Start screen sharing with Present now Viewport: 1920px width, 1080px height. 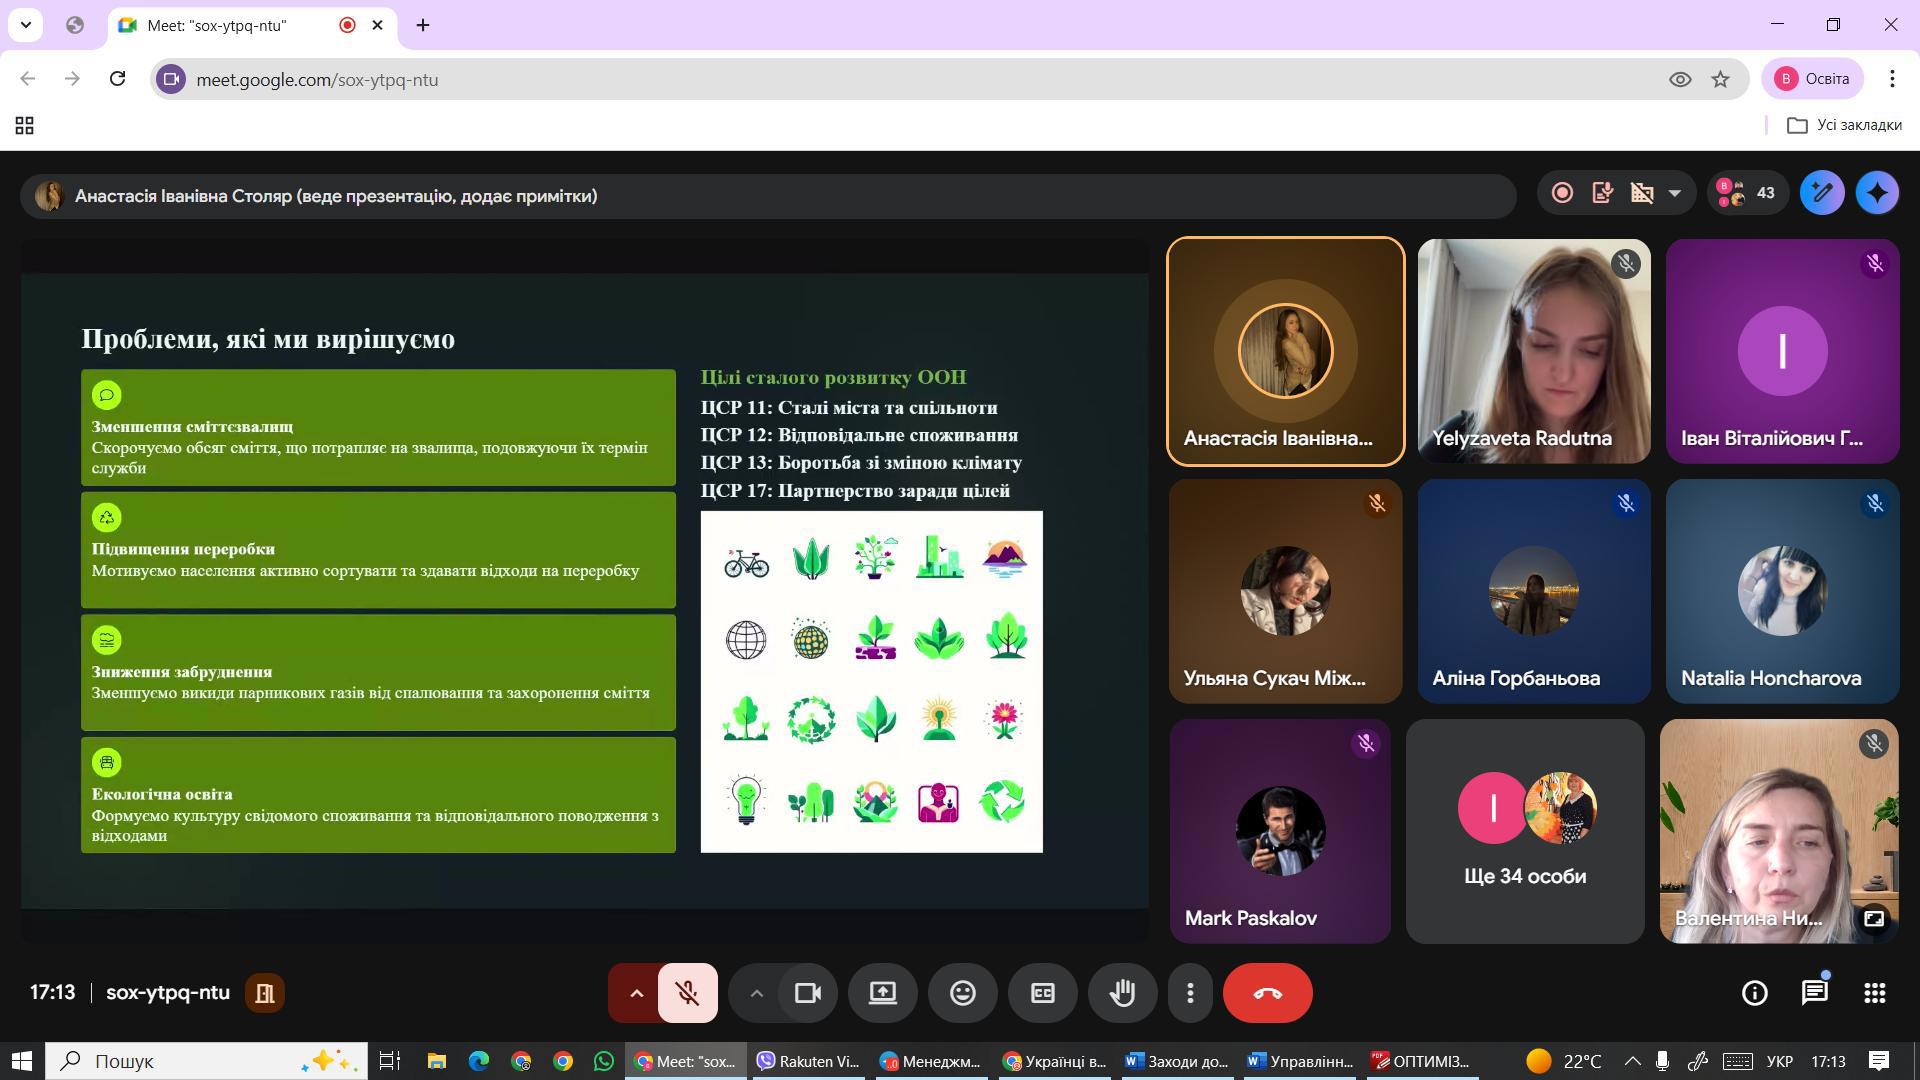coord(882,993)
